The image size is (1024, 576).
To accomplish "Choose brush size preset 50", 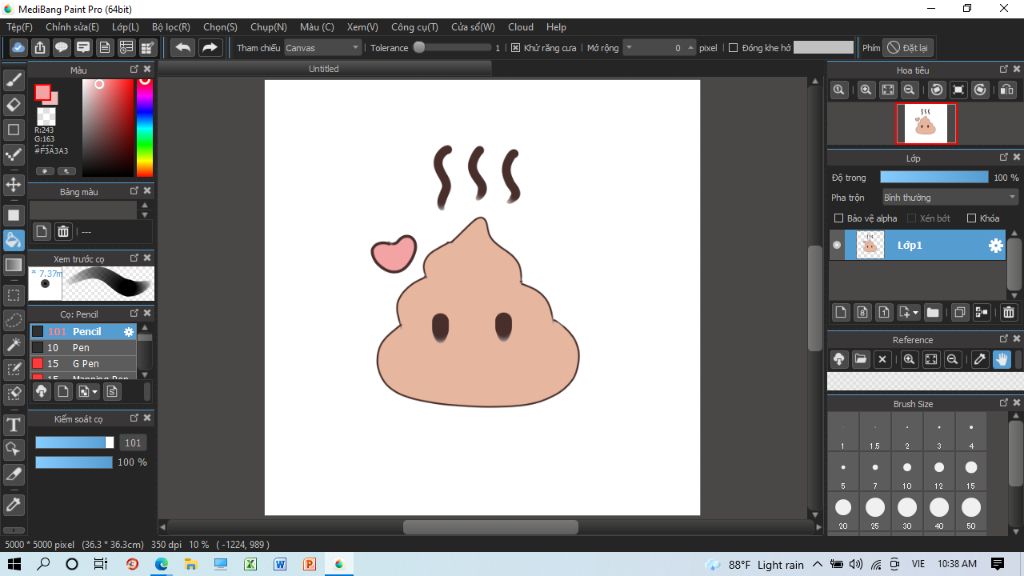I will pos(970,513).
